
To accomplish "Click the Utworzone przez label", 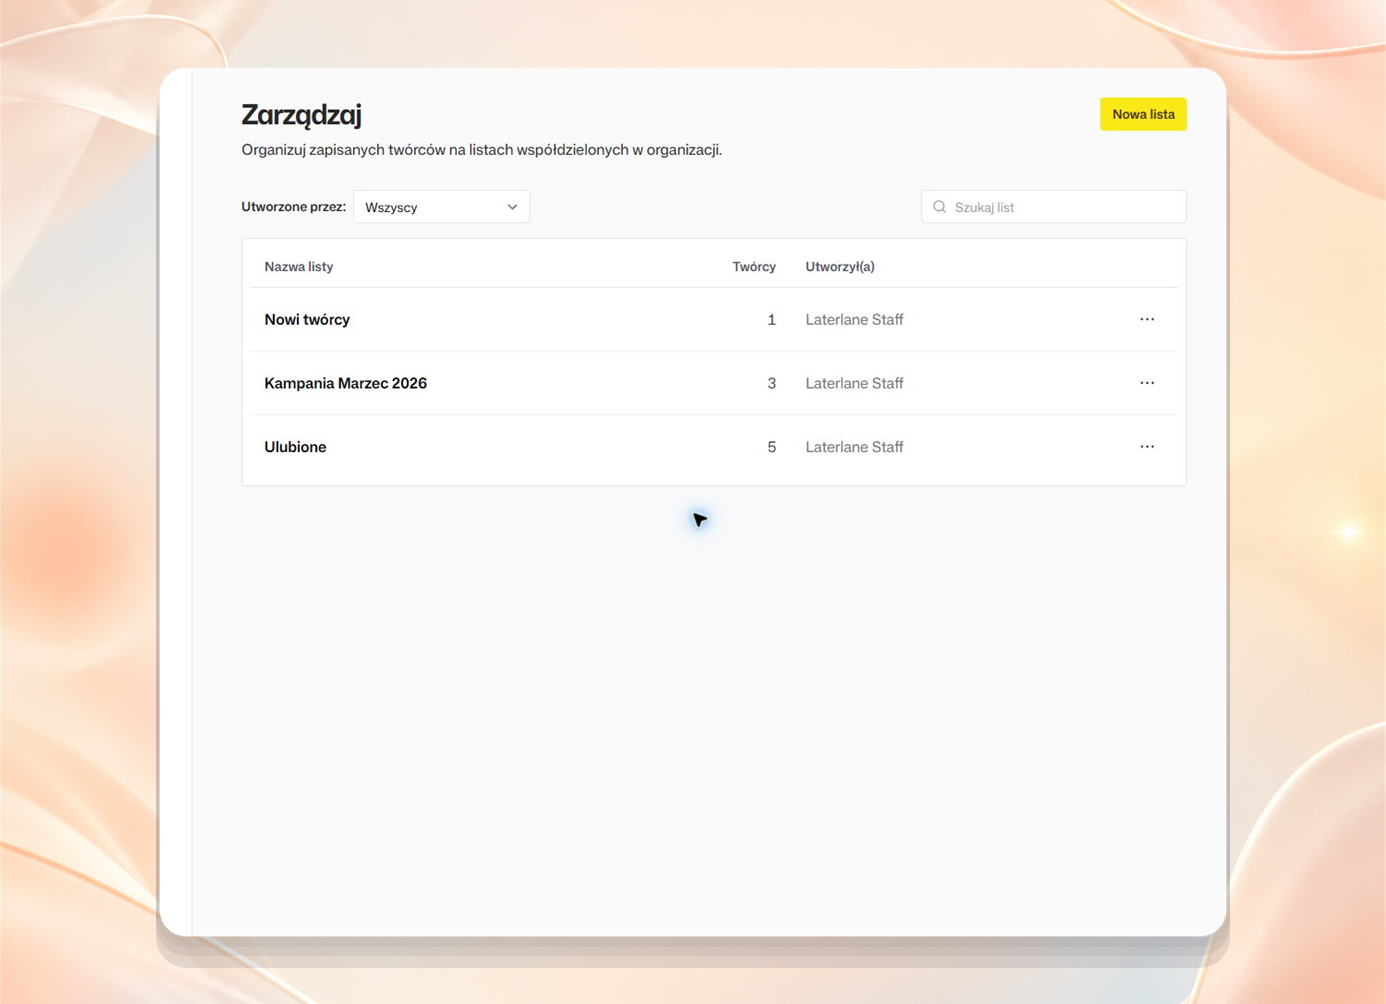I will 293,207.
